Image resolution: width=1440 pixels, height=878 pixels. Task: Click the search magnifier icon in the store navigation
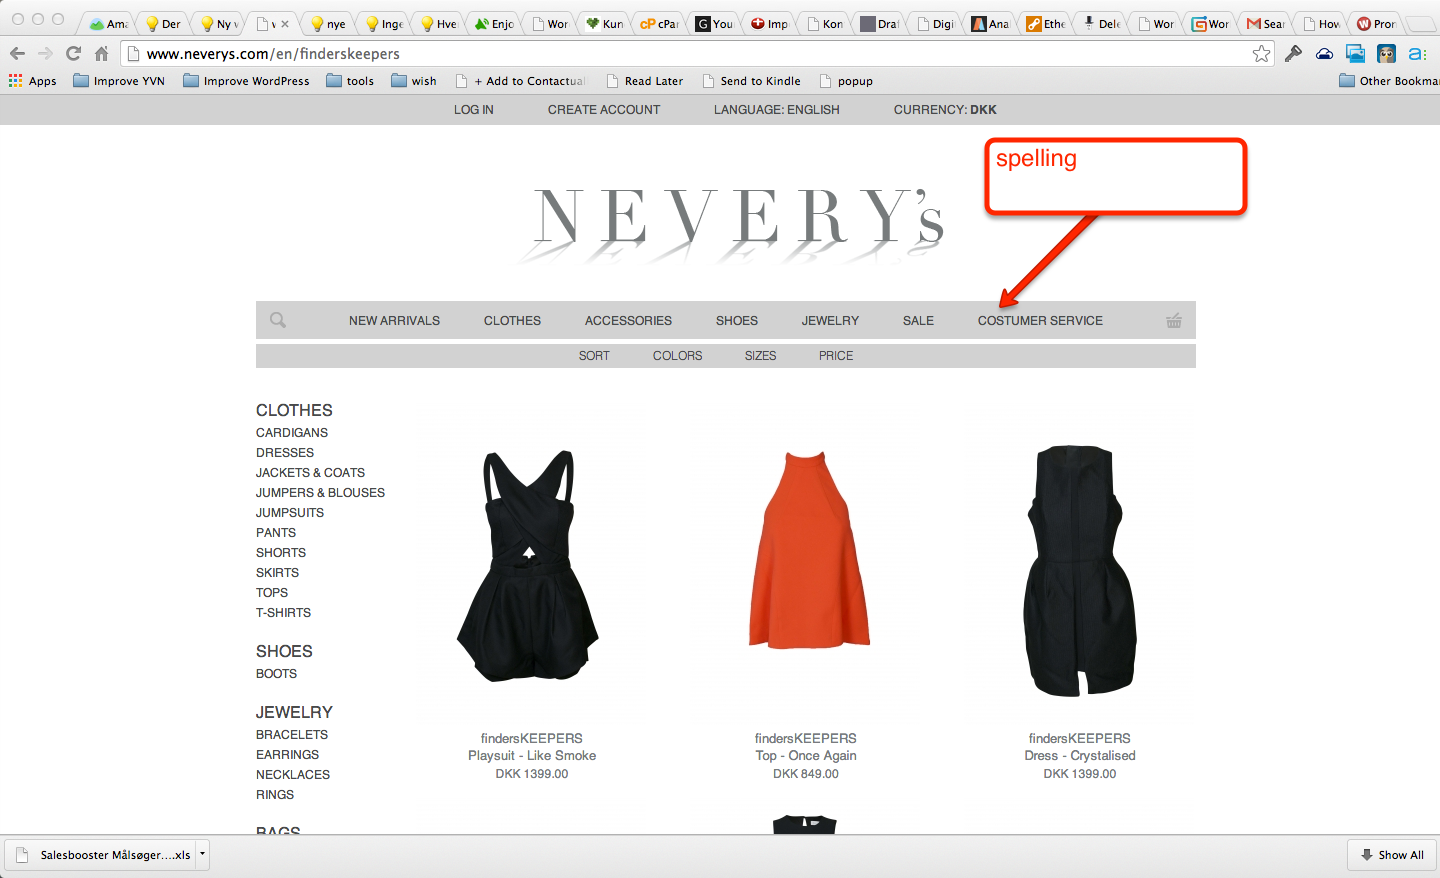pos(278,320)
